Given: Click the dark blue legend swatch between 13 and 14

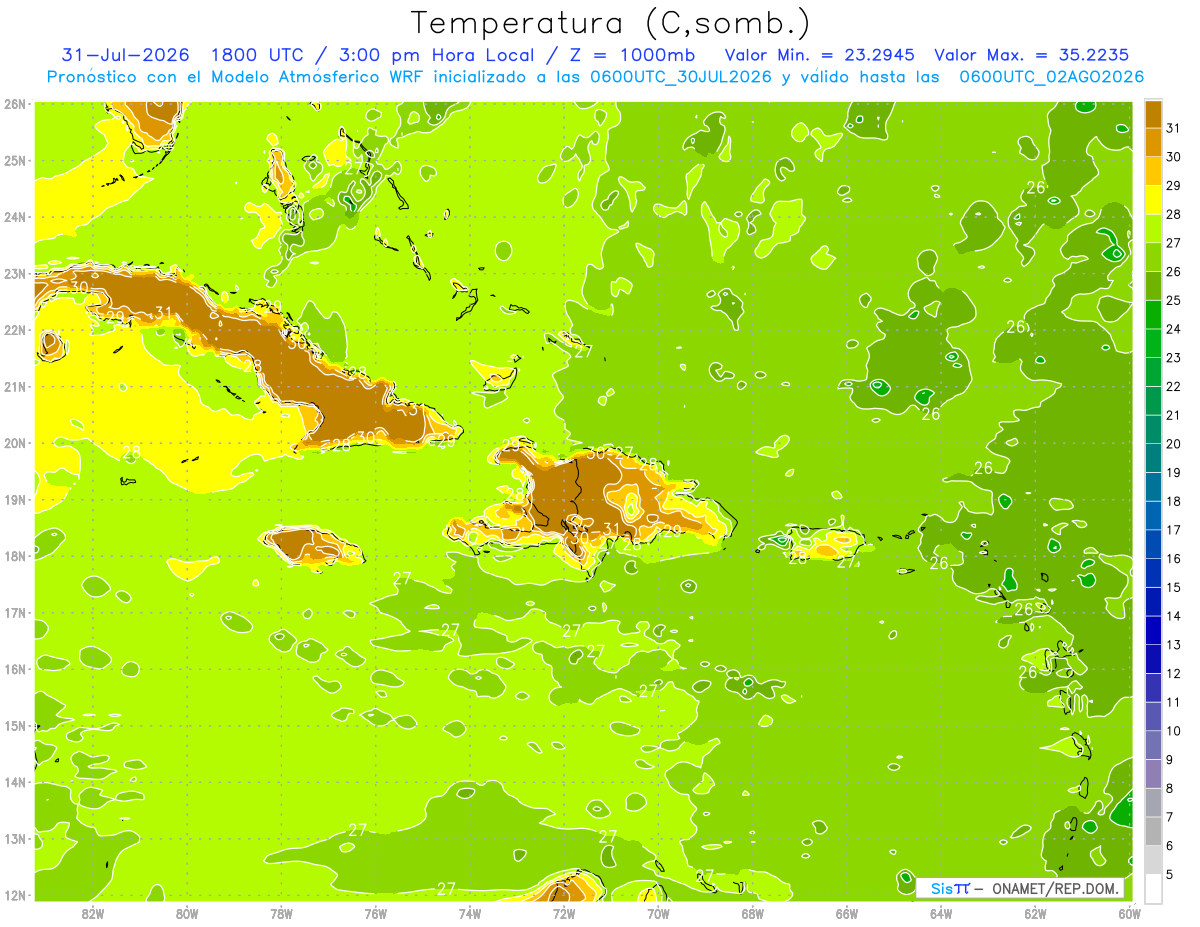Looking at the screenshot, I should pos(1153,630).
